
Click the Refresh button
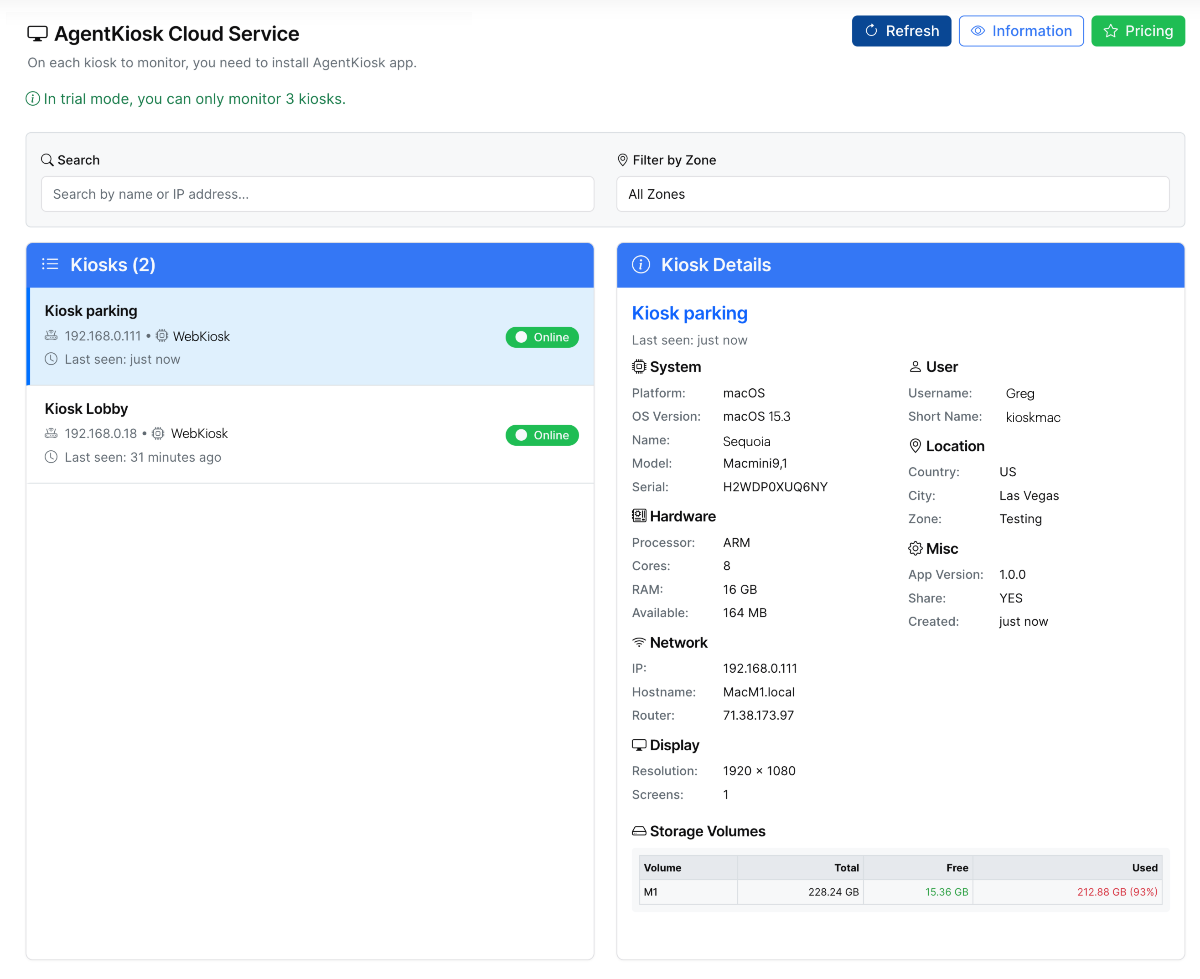click(x=901, y=31)
